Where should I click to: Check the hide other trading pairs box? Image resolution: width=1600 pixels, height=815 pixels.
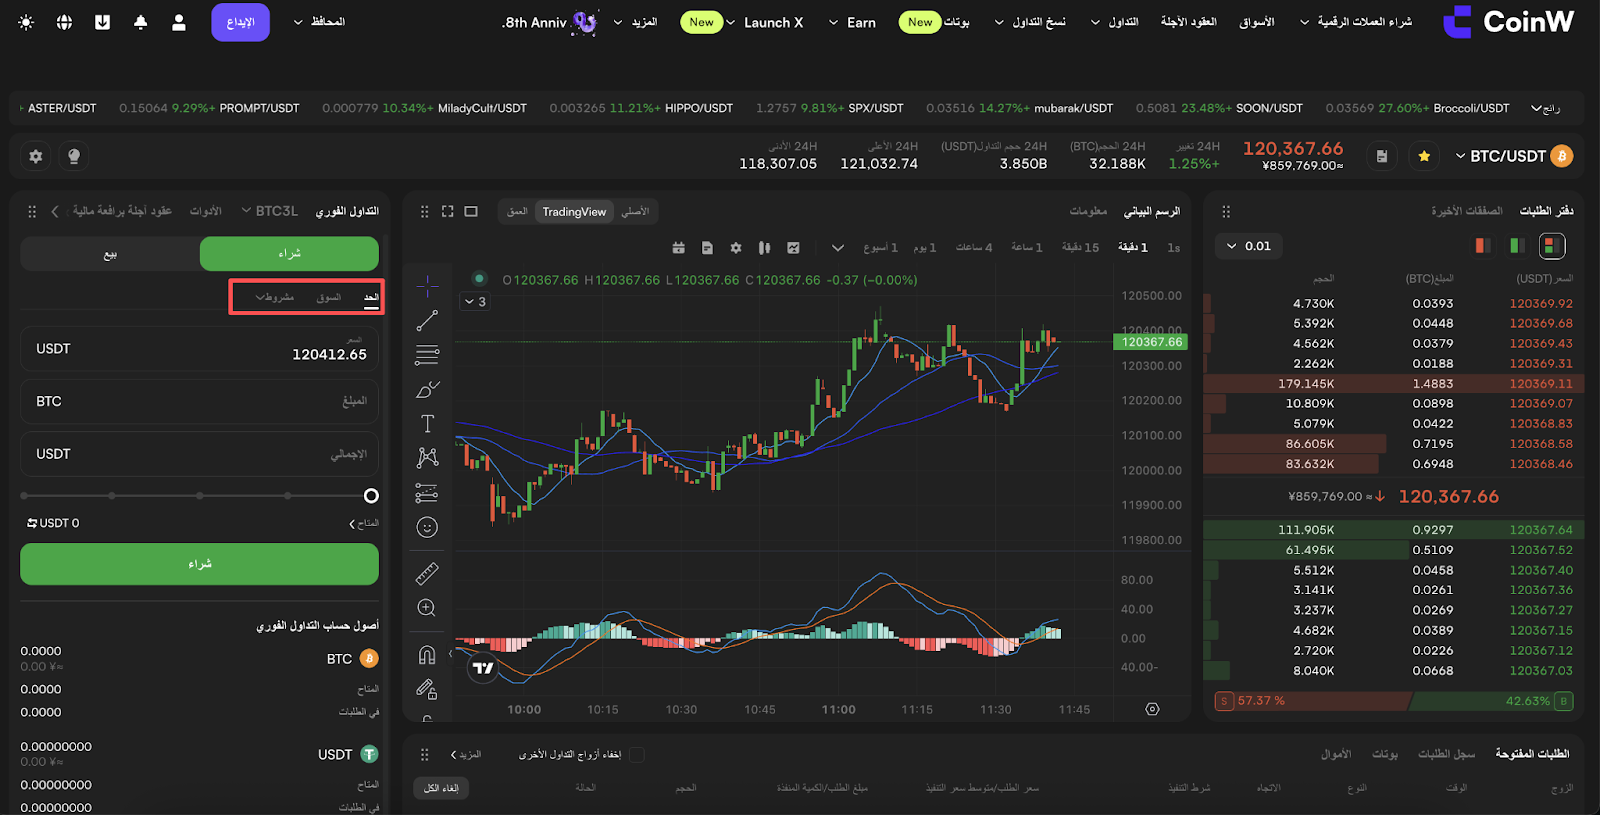point(637,755)
